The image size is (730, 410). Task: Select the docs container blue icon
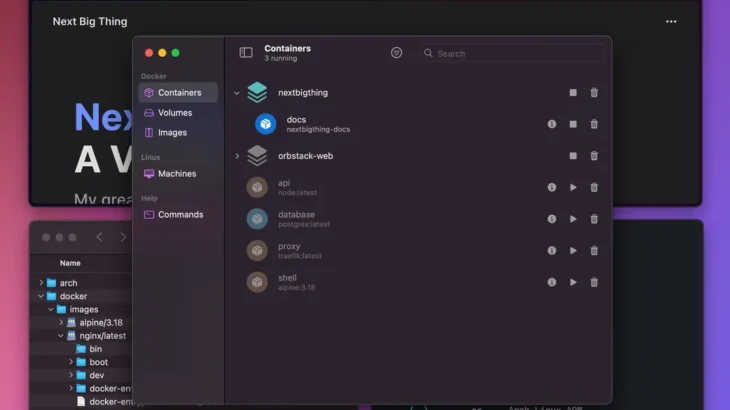[265, 124]
